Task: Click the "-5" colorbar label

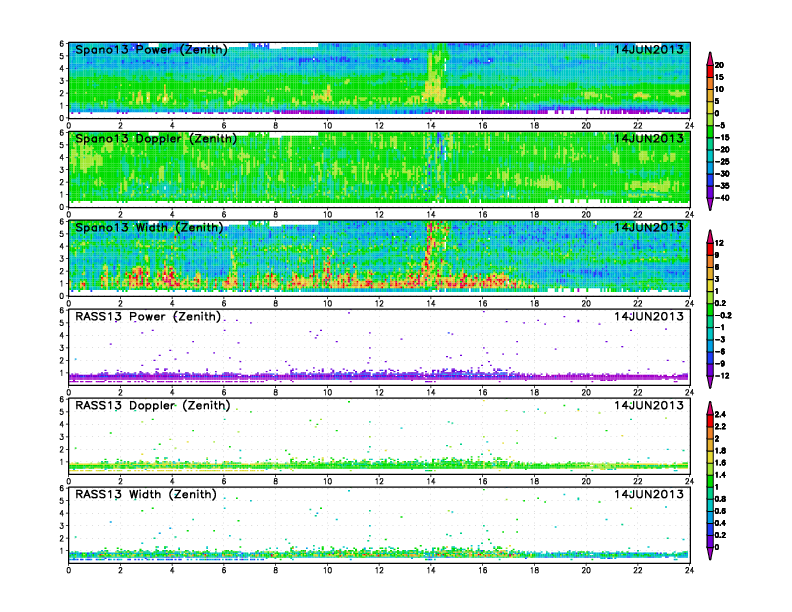Action: coord(720,126)
